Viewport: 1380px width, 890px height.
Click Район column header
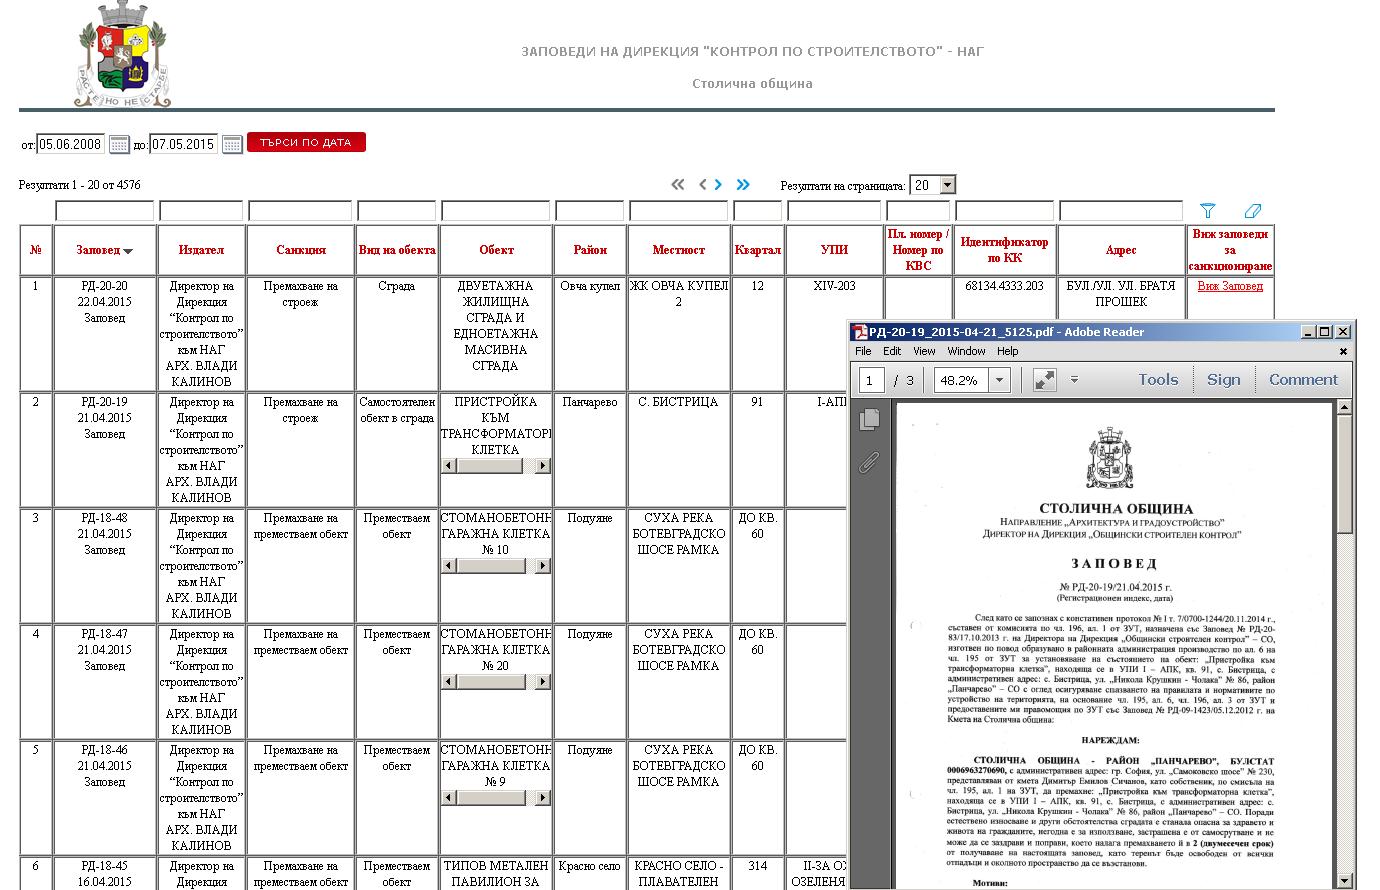click(x=590, y=250)
